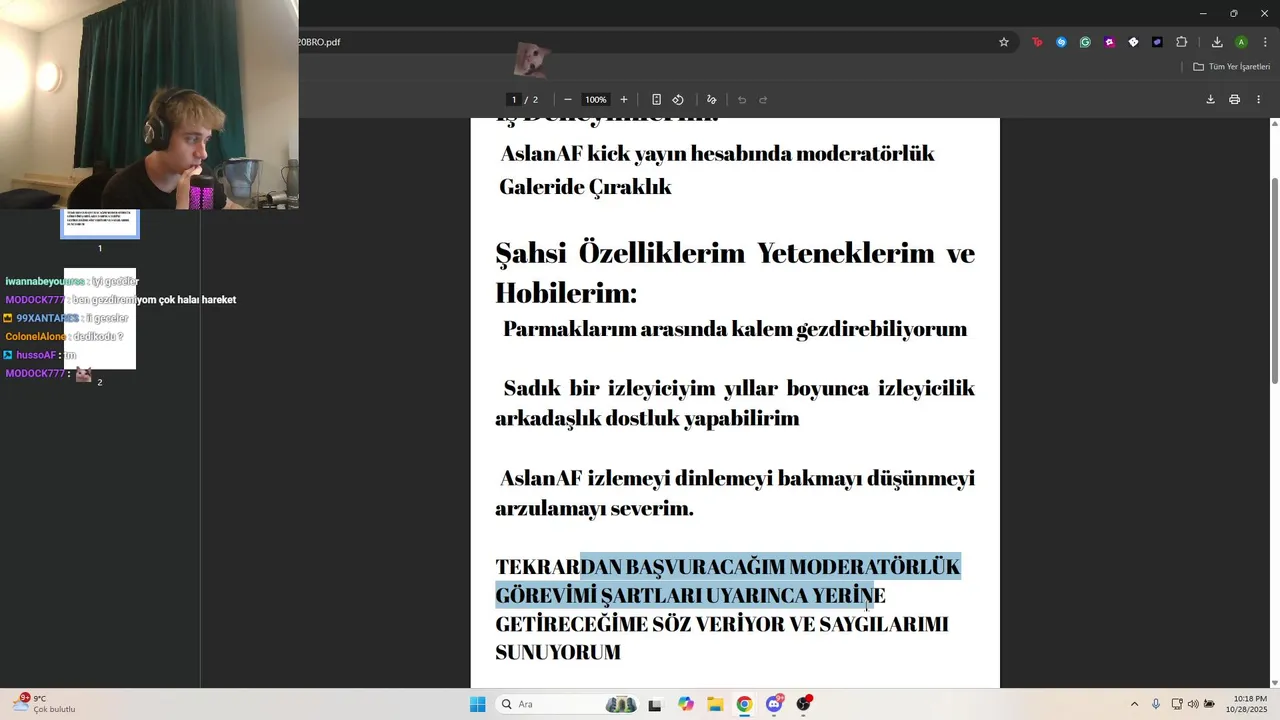Click the chat username ColonelAlone
This screenshot has height=720, width=1280.
tap(35, 337)
